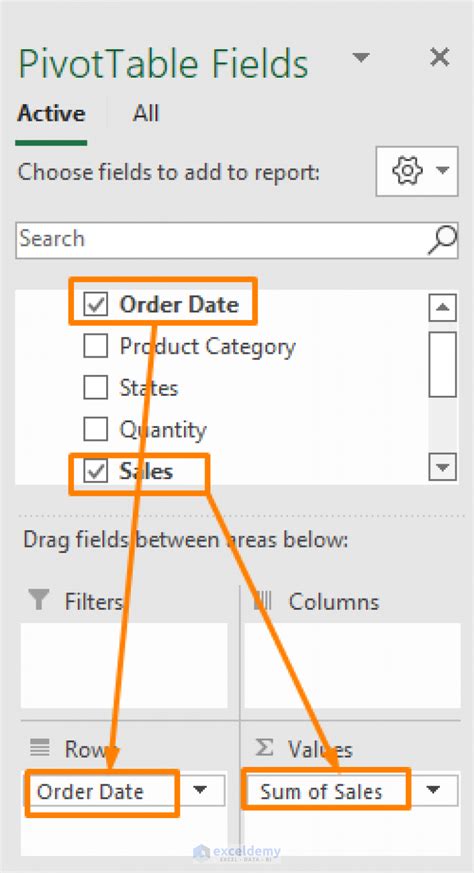474x873 pixels.
Task: Open the Sum of Sales dropdown arrow
Action: click(433, 790)
